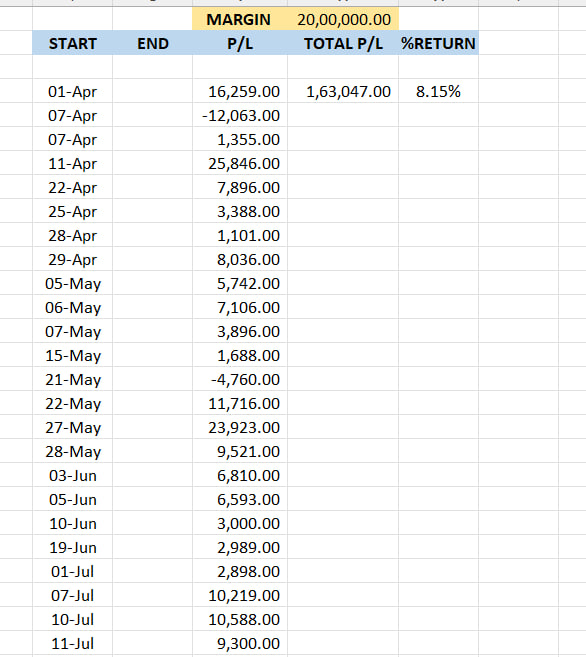This screenshot has height=657, width=586.
Task: Click the 10-Jun date cell
Action: 72,524
